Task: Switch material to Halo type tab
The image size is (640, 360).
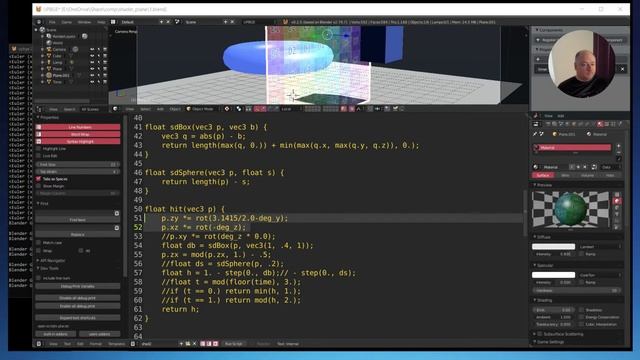Action: click(610, 176)
